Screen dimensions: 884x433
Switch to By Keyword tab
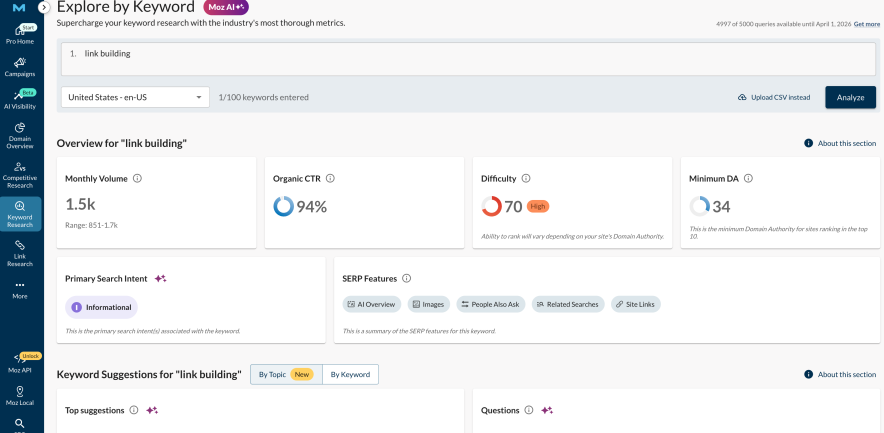point(350,374)
